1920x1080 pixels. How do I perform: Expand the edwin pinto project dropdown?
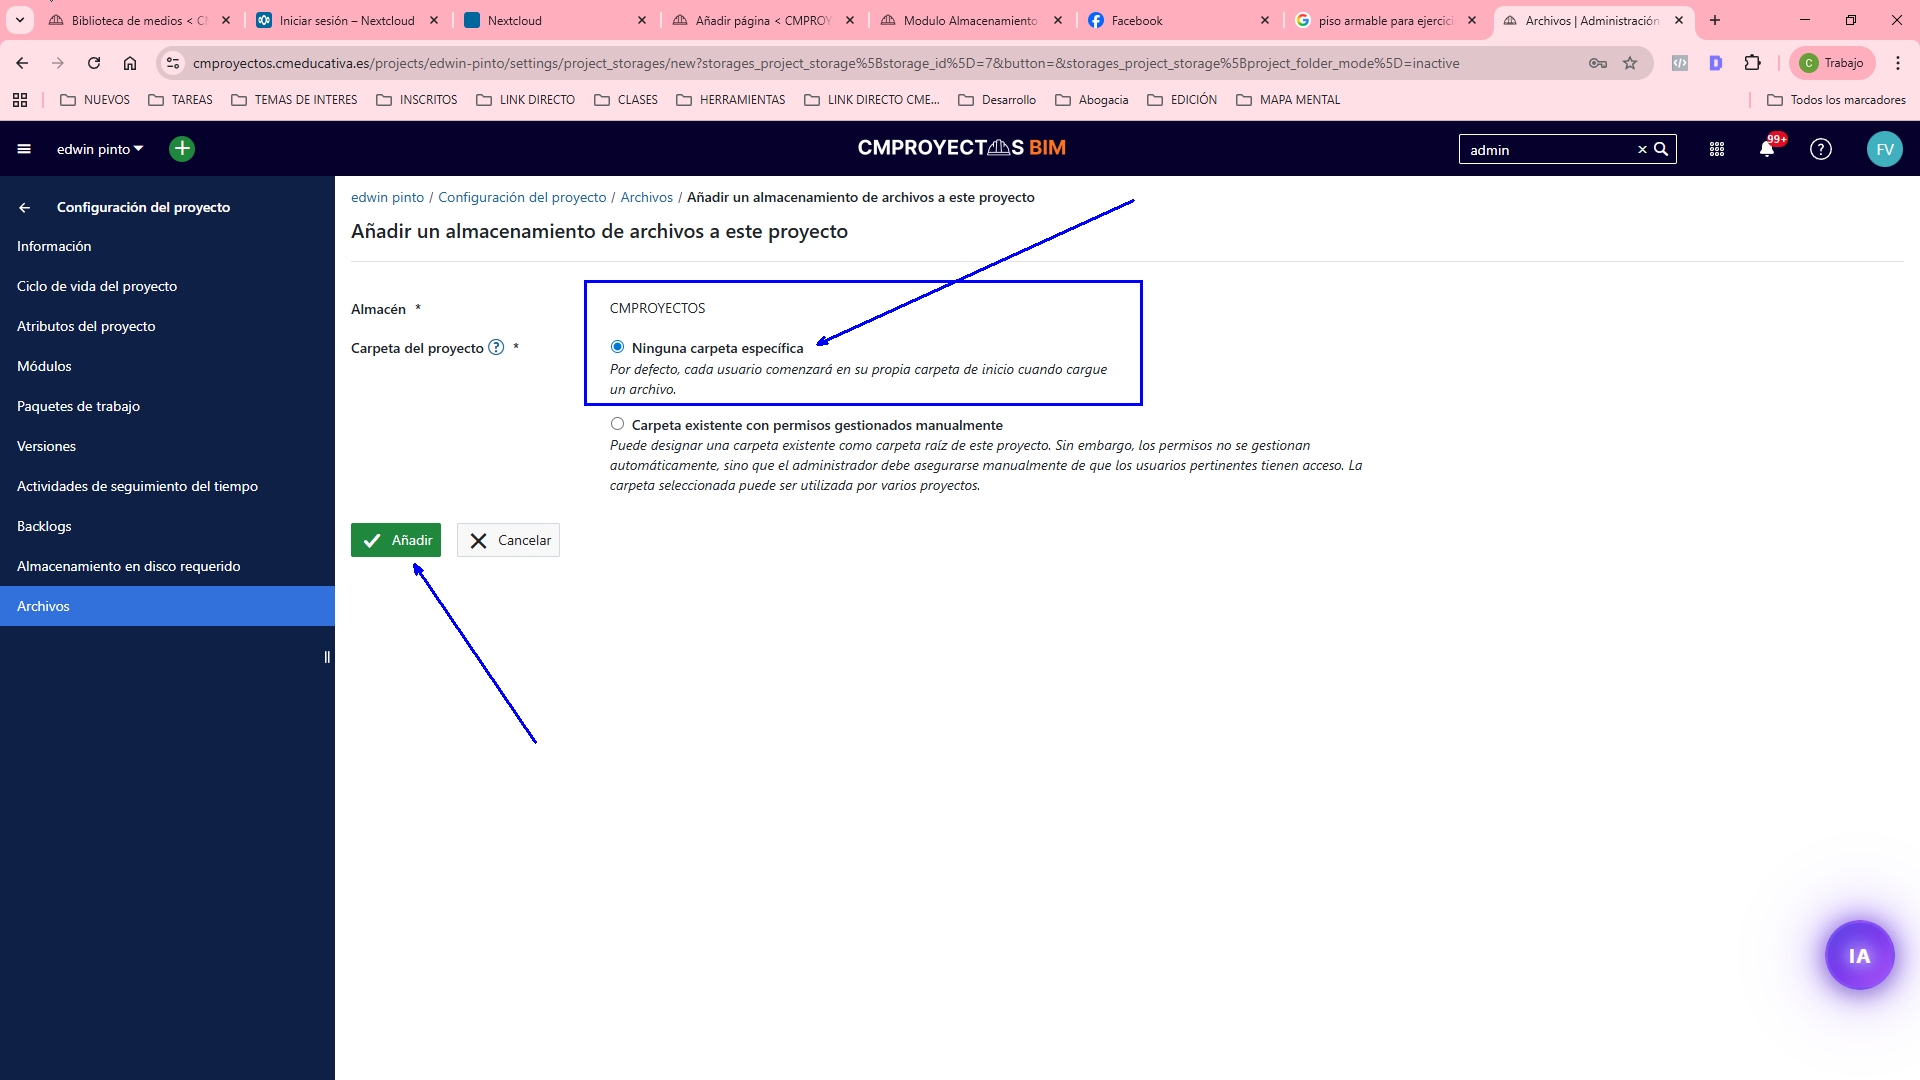click(x=100, y=149)
